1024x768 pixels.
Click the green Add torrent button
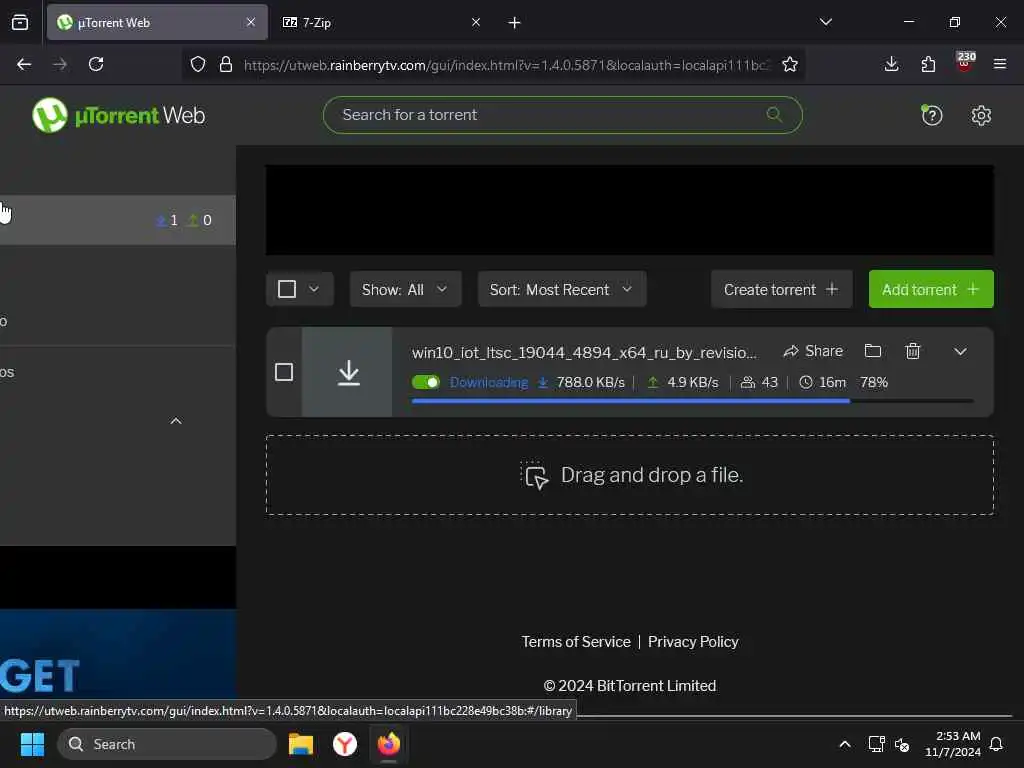(x=931, y=289)
